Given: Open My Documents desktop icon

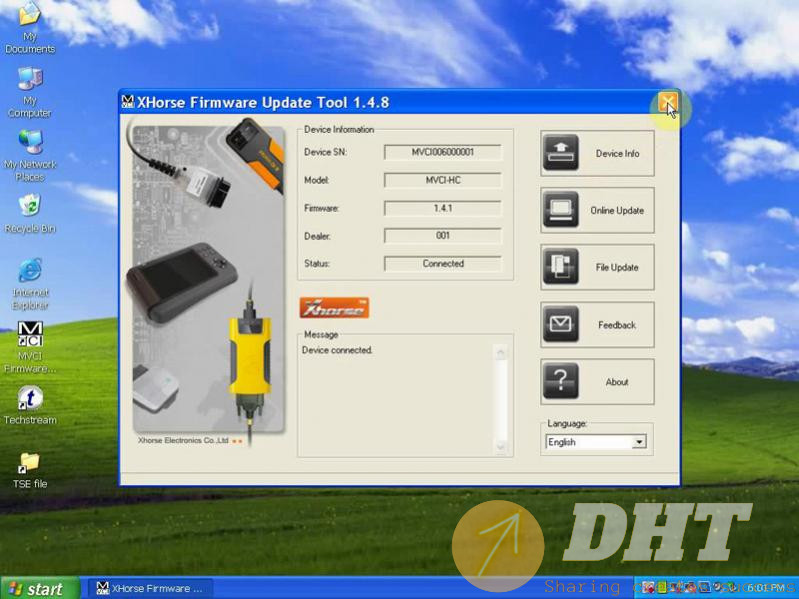Looking at the screenshot, I should 30,28.
